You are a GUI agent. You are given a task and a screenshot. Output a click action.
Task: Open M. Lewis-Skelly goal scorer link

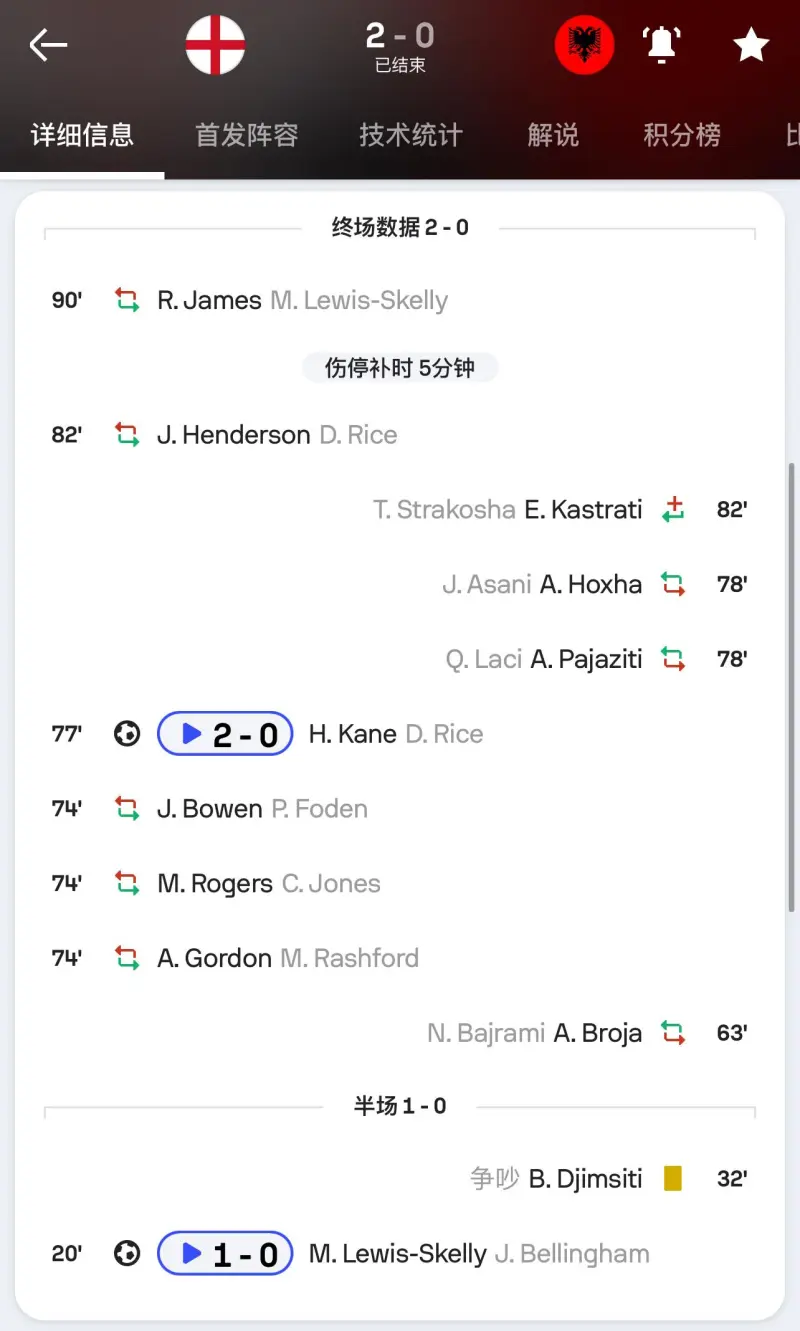(397, 1254)
